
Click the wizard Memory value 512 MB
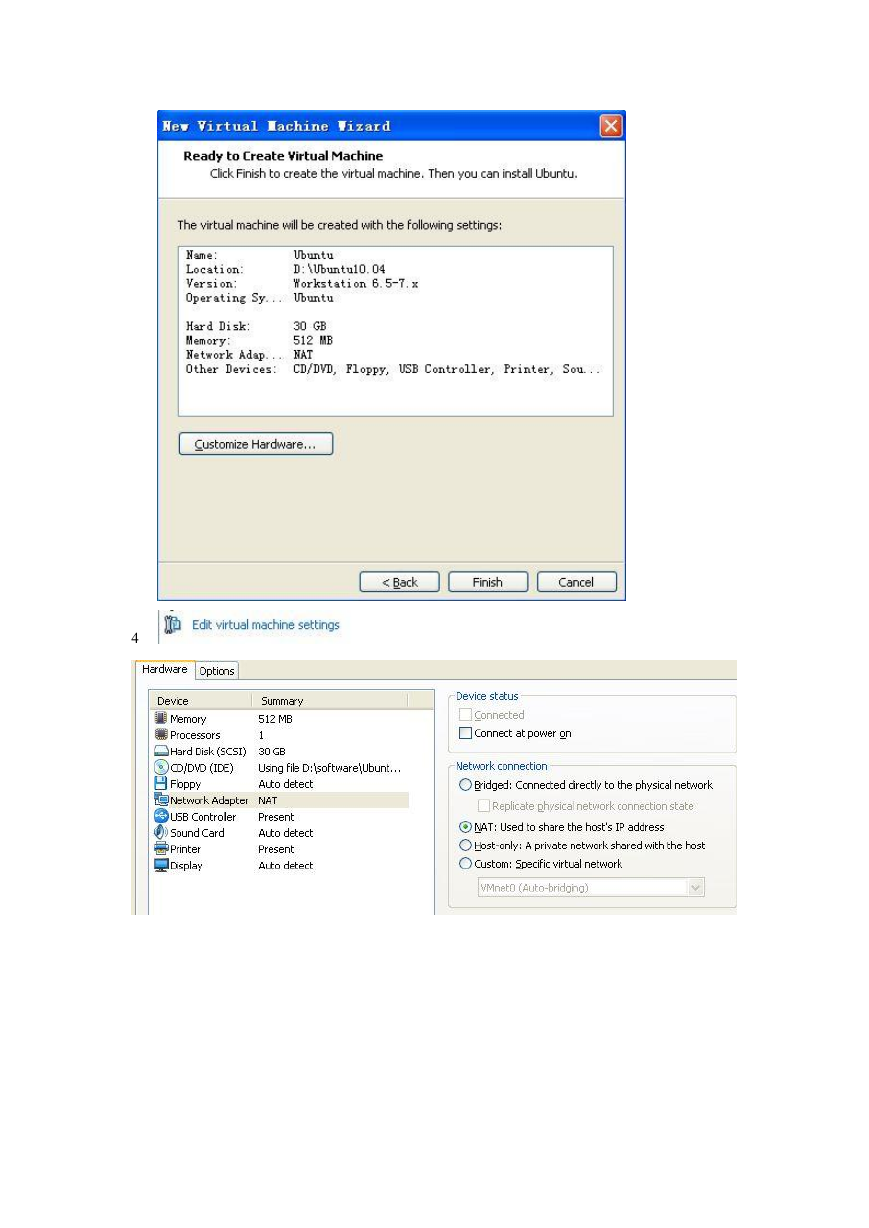coord(313,341)
